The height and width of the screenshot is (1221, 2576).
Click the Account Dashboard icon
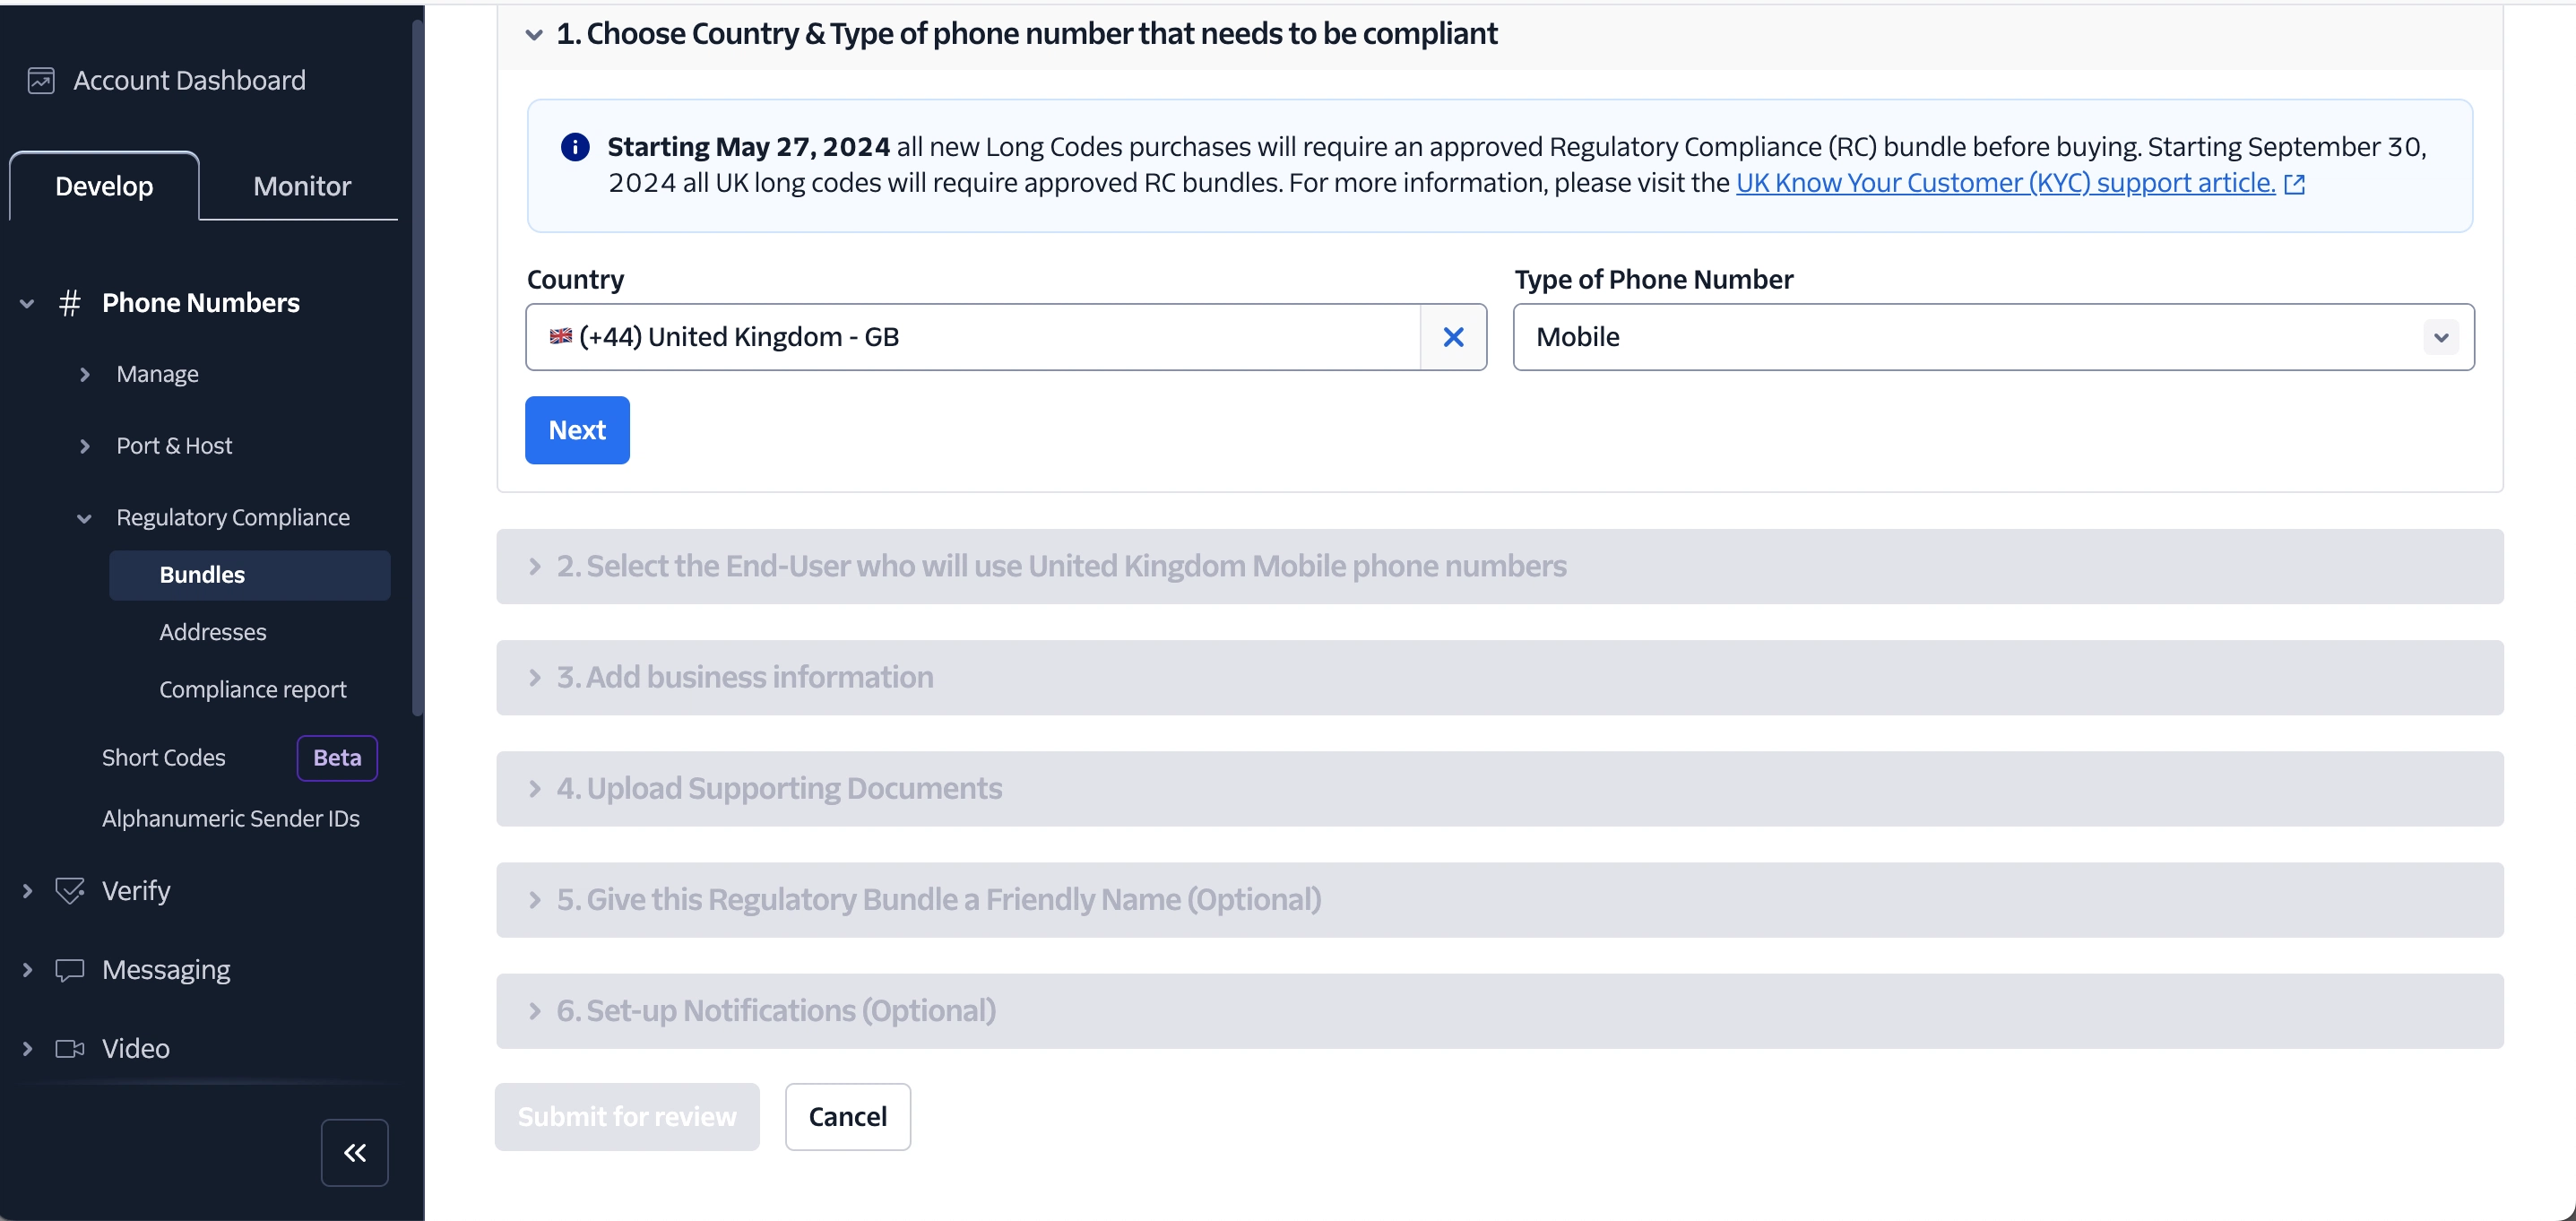click(x=41, y=81)
